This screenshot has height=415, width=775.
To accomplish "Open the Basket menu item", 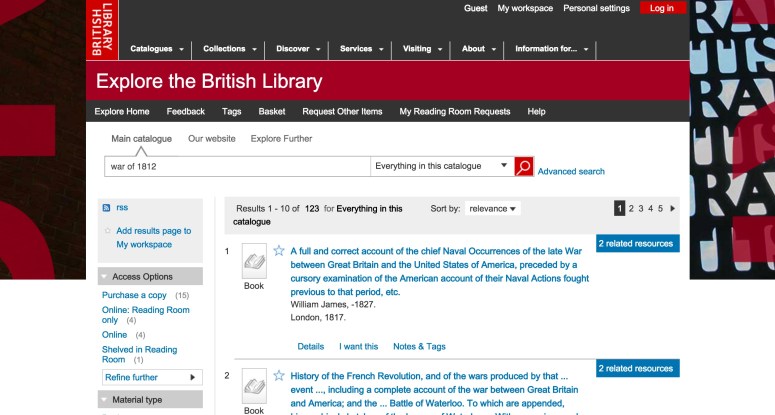I will (x=272, y=111).
